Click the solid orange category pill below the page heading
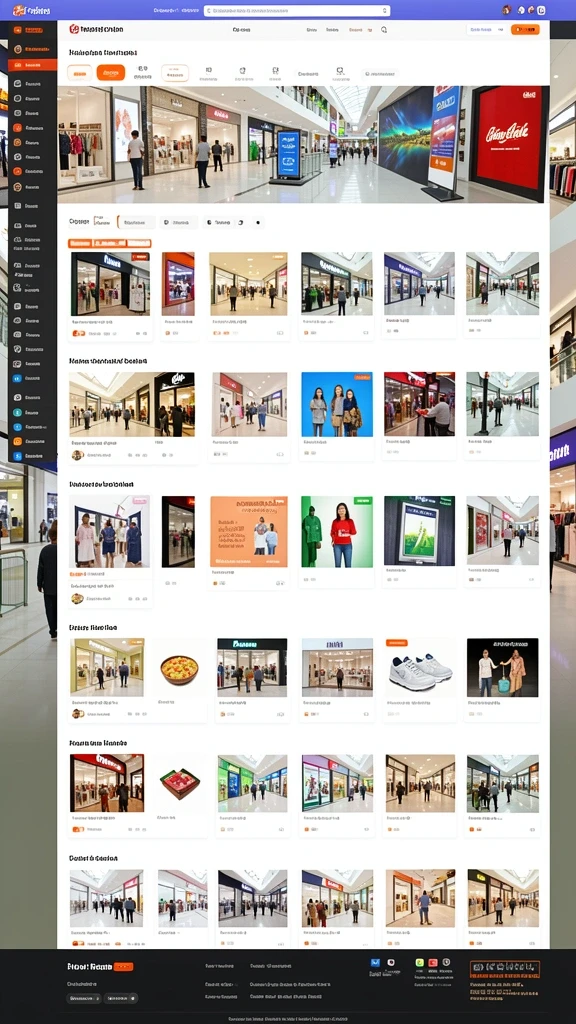Viewport: 576px width, 1024px height. [110, 72]
